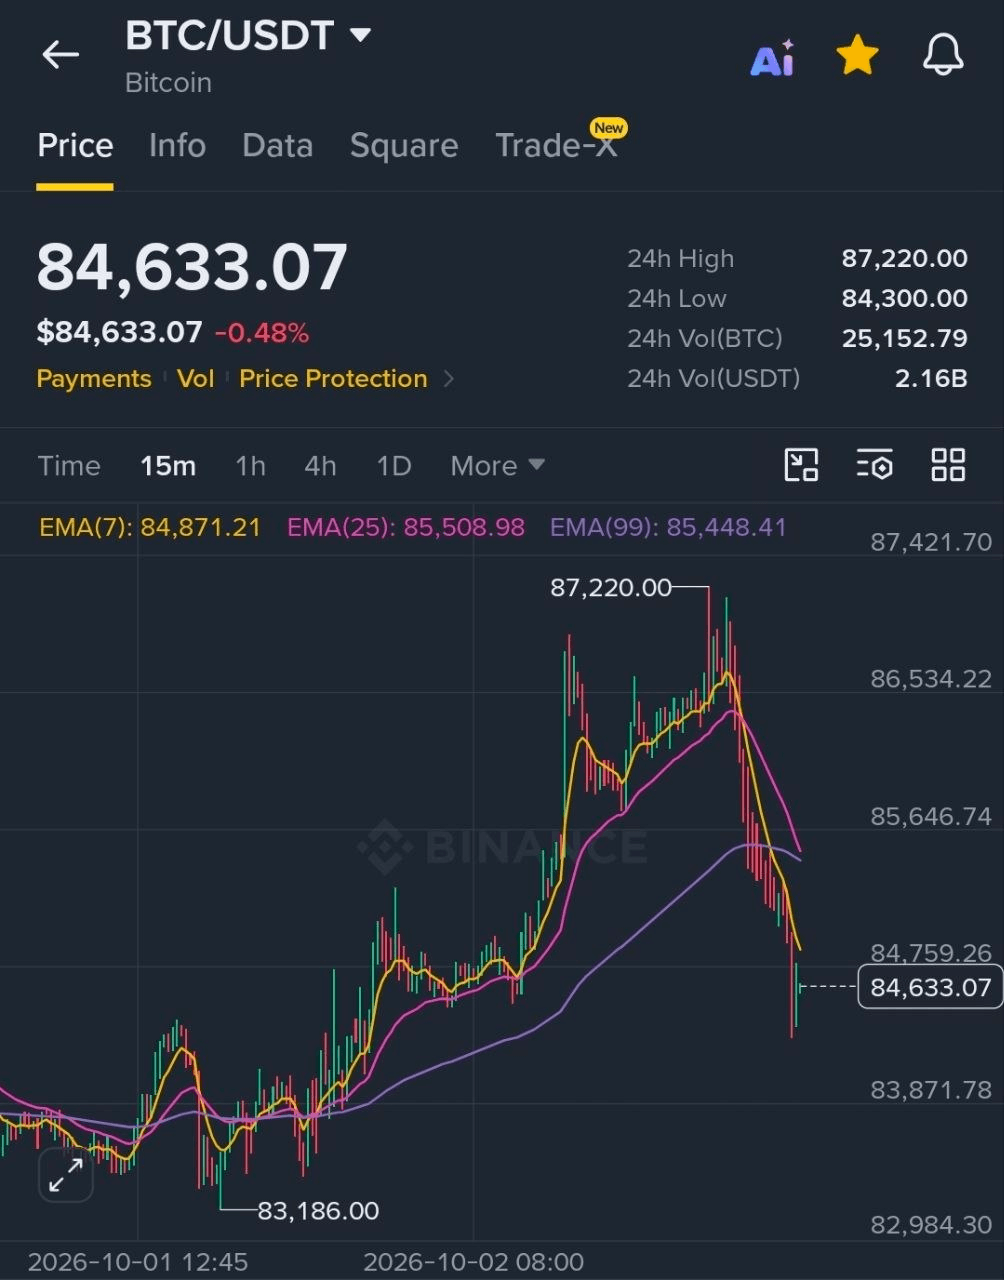The image size is (1004, 1280).
Task: Open the AI assistant icon
Action: point(773,58)
